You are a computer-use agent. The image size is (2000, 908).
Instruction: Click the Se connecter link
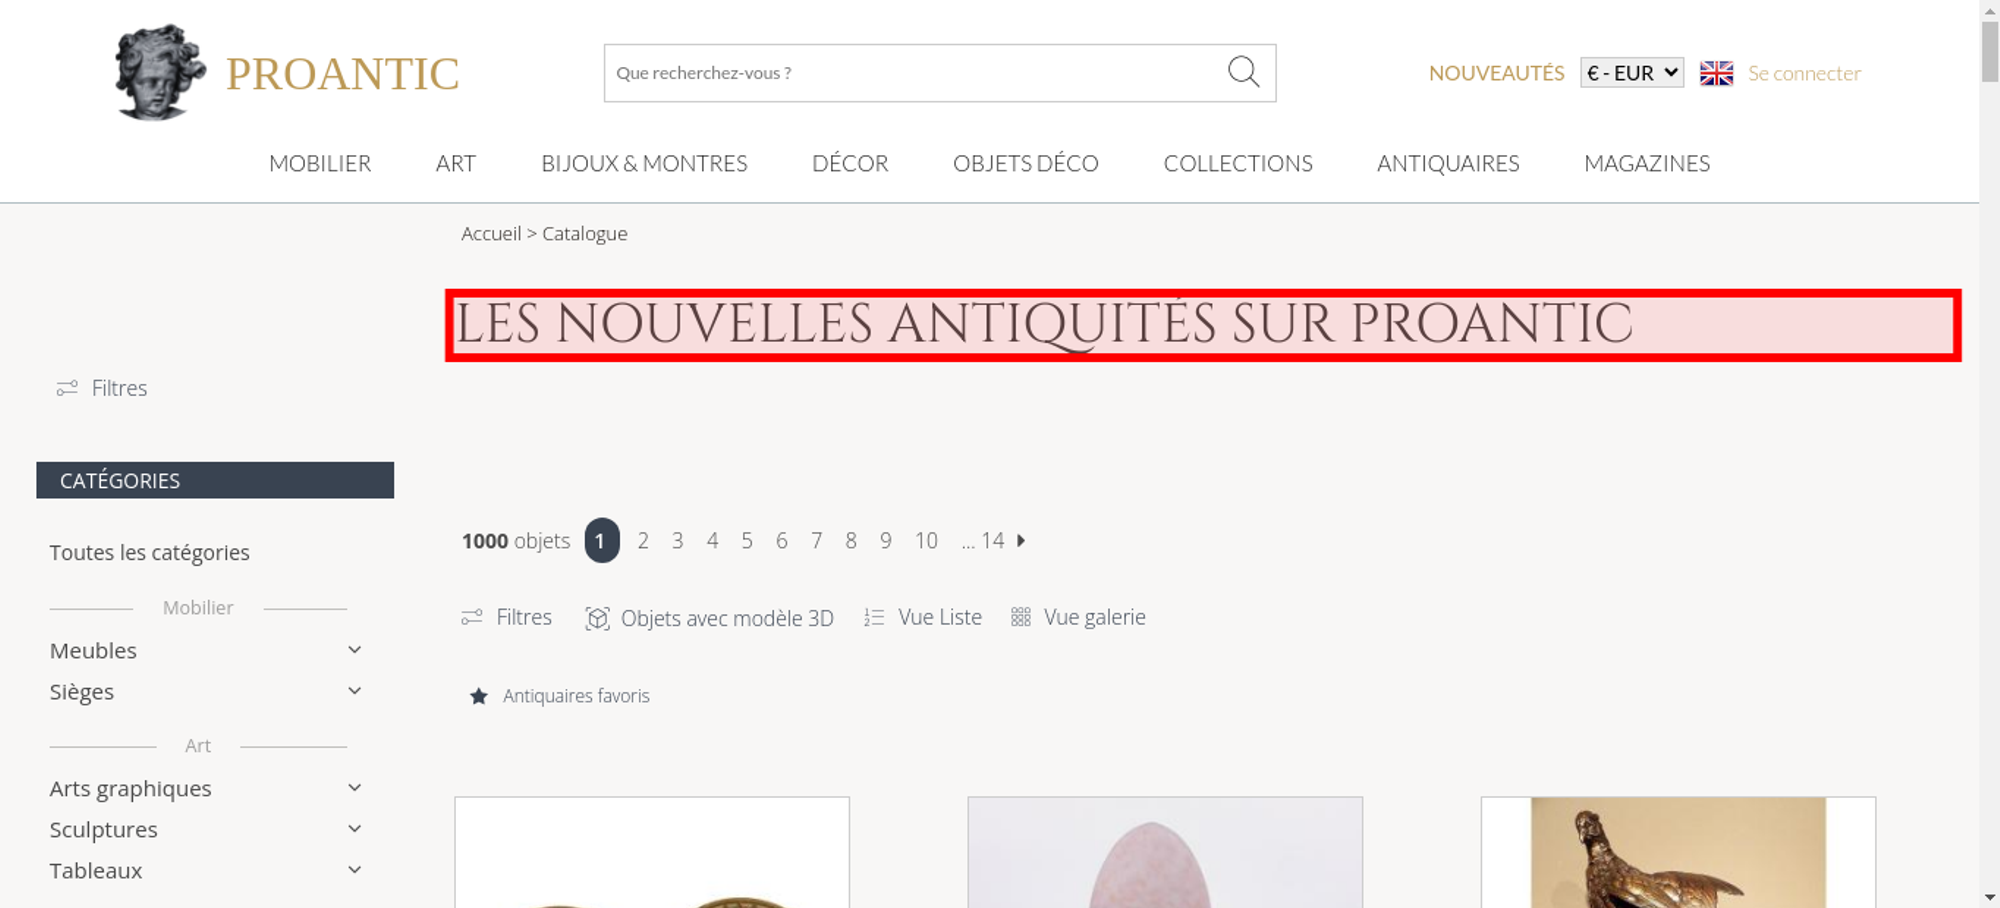tap(1804, 73)
